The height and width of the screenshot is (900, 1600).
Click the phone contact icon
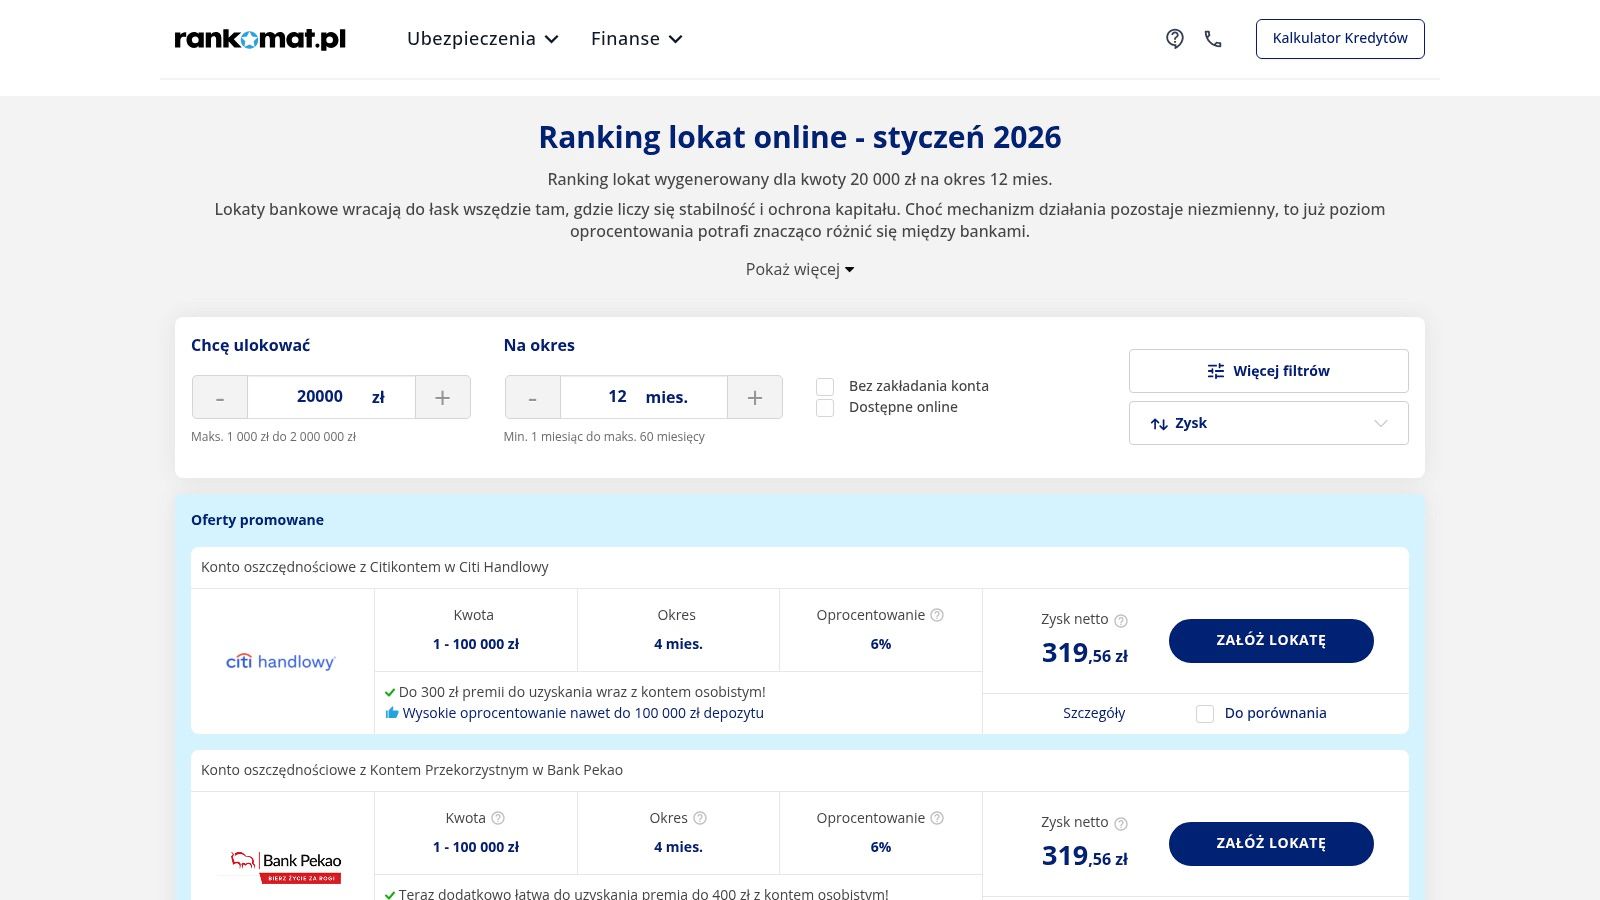[x=1213, y=39]
